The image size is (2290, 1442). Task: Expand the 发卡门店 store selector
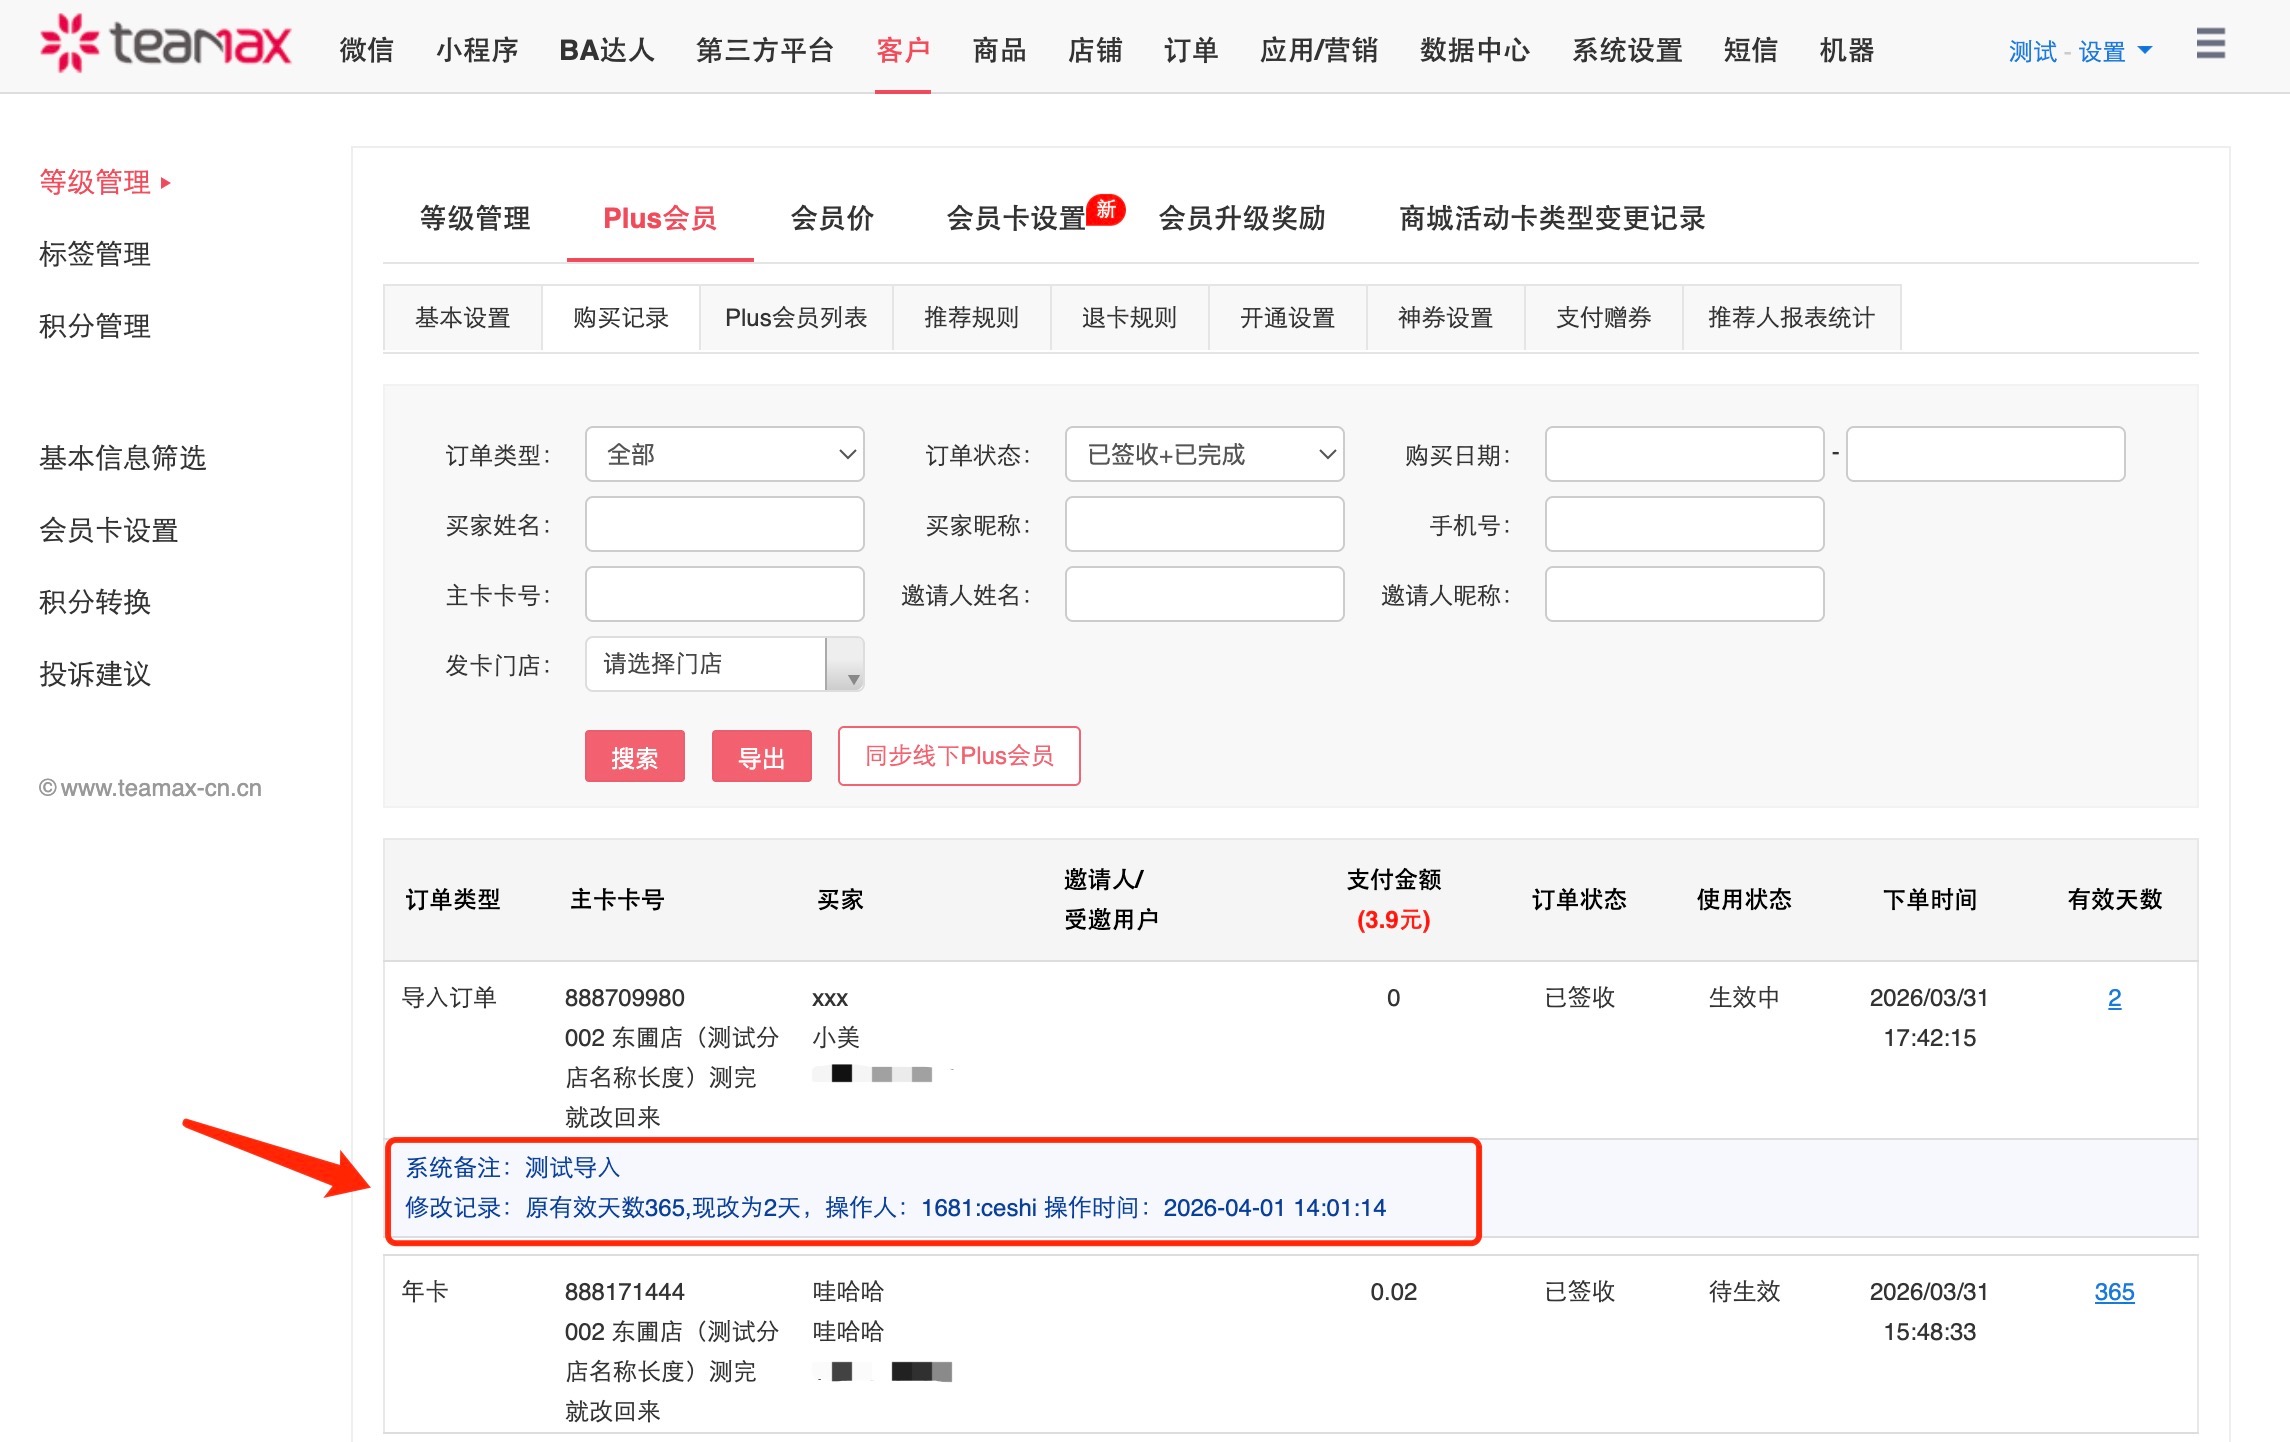pyautogui.click(x=844, y=665)
